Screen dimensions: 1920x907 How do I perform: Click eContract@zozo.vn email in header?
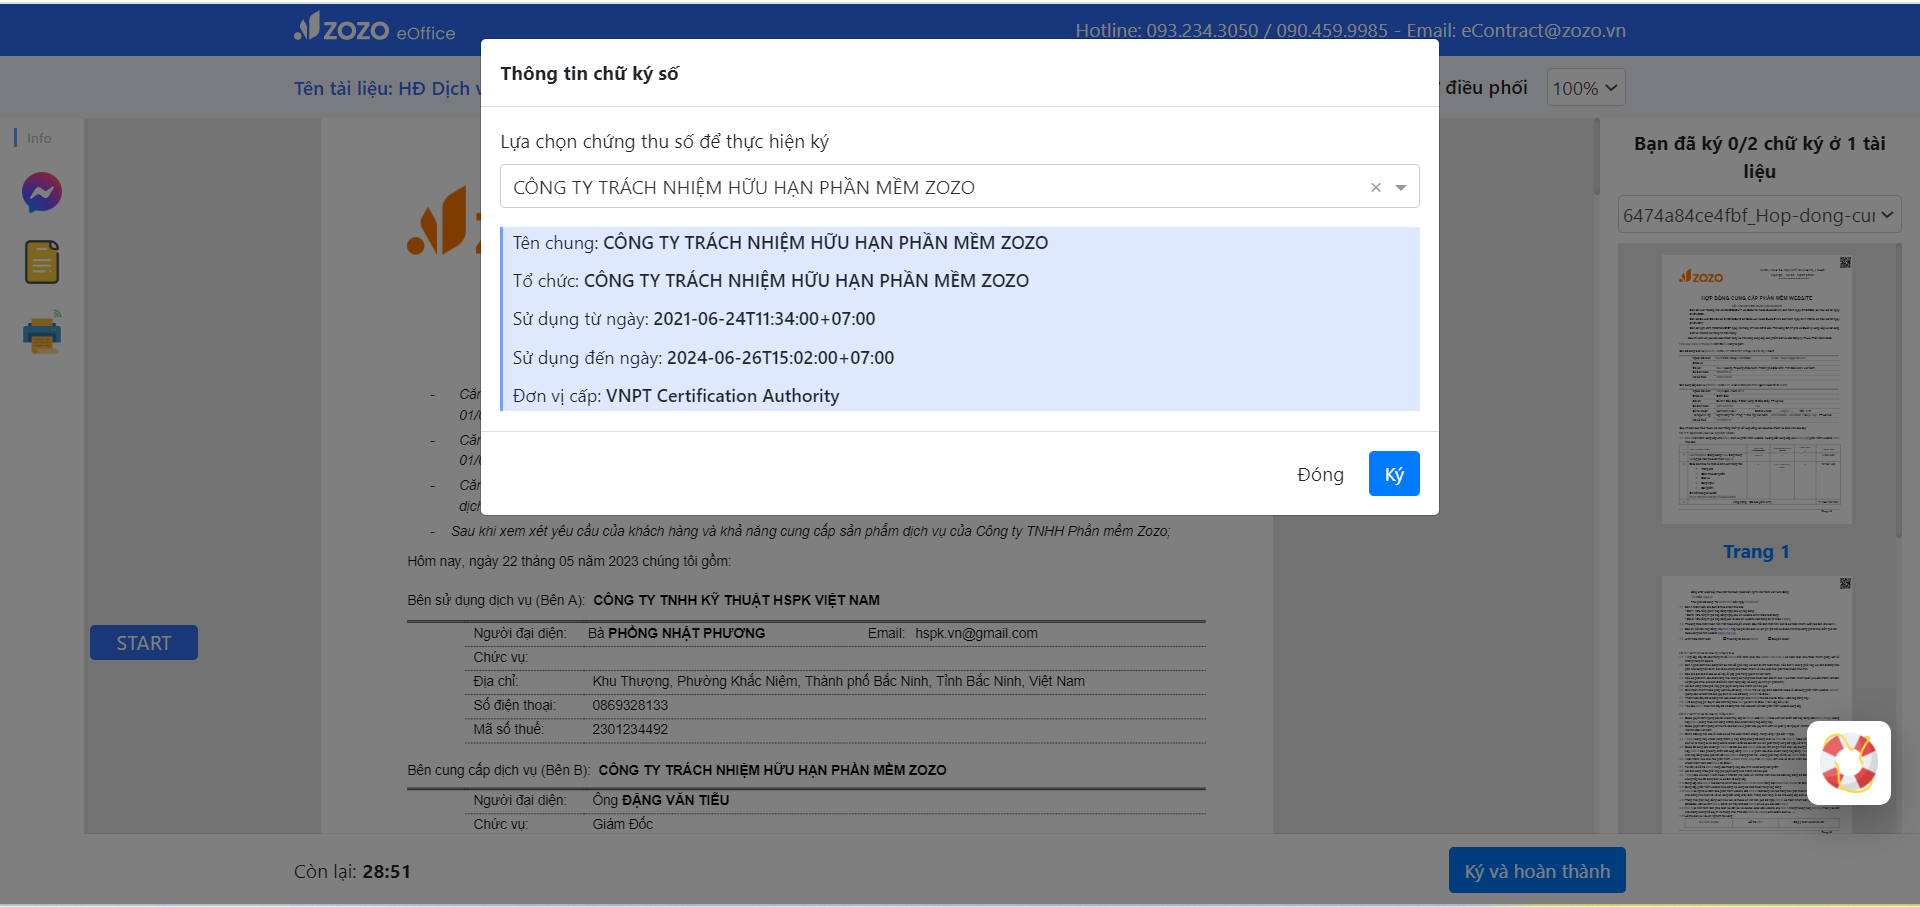point(1543,30)
